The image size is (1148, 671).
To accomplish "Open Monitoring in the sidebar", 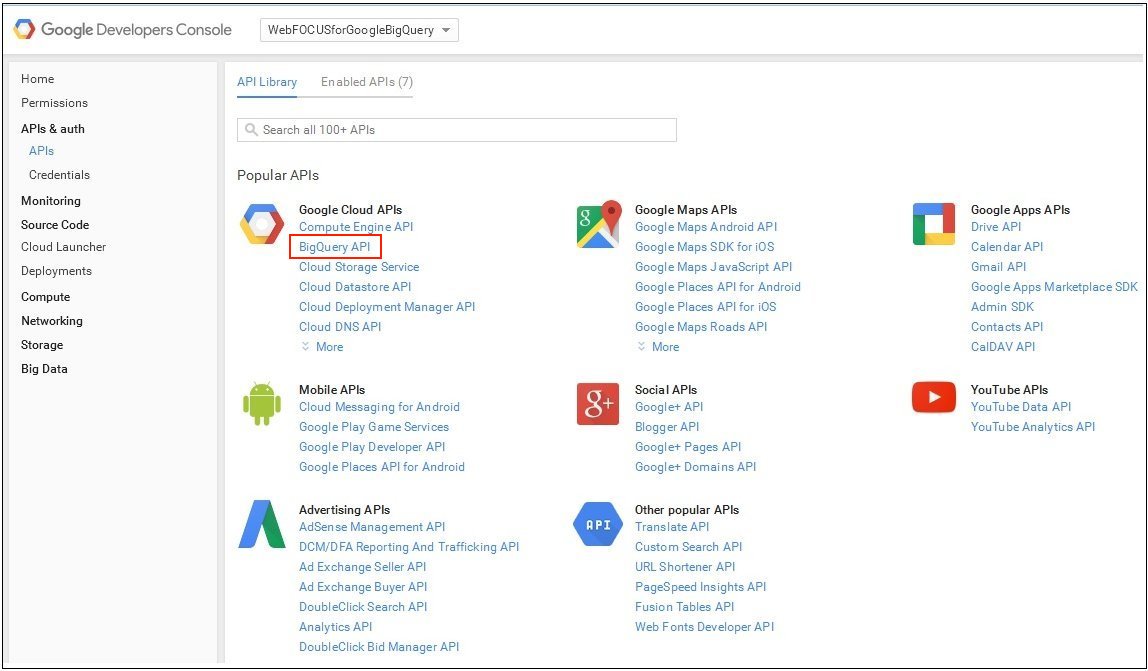I will 51,201.
